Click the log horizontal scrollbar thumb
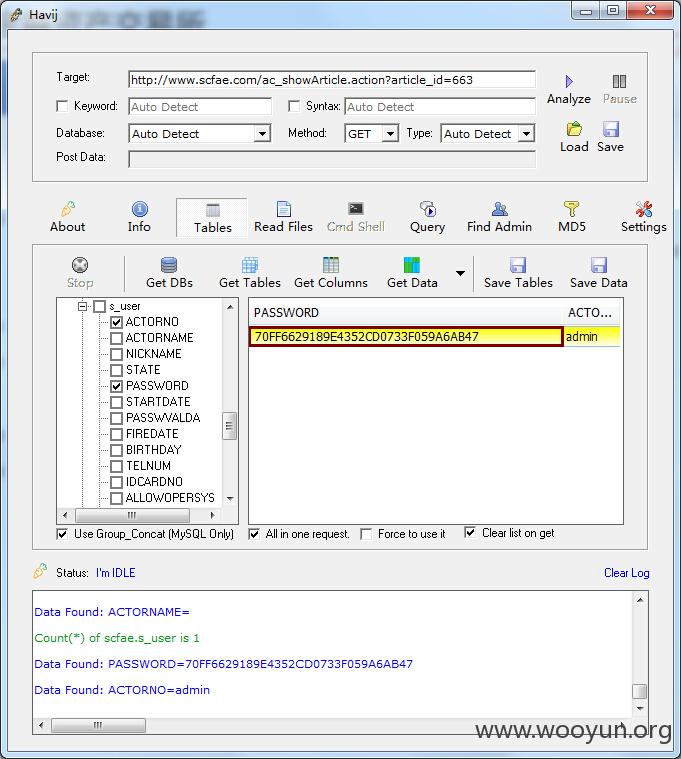Viewport: 681px width, 759px height. (98, 725)
